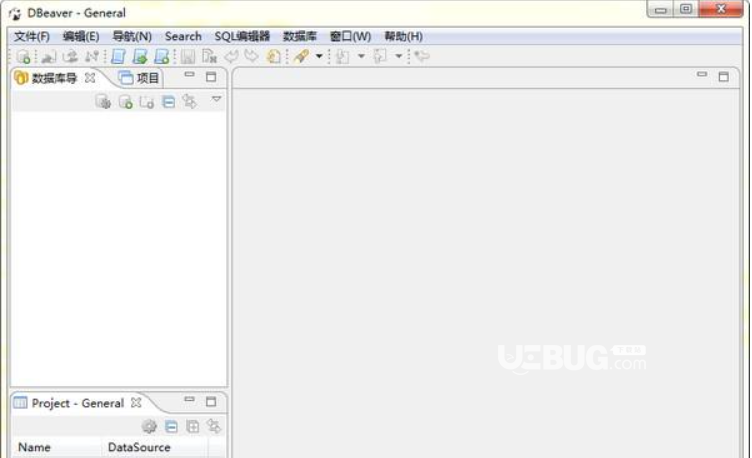Open the Search menu

[x=183, y=36]
